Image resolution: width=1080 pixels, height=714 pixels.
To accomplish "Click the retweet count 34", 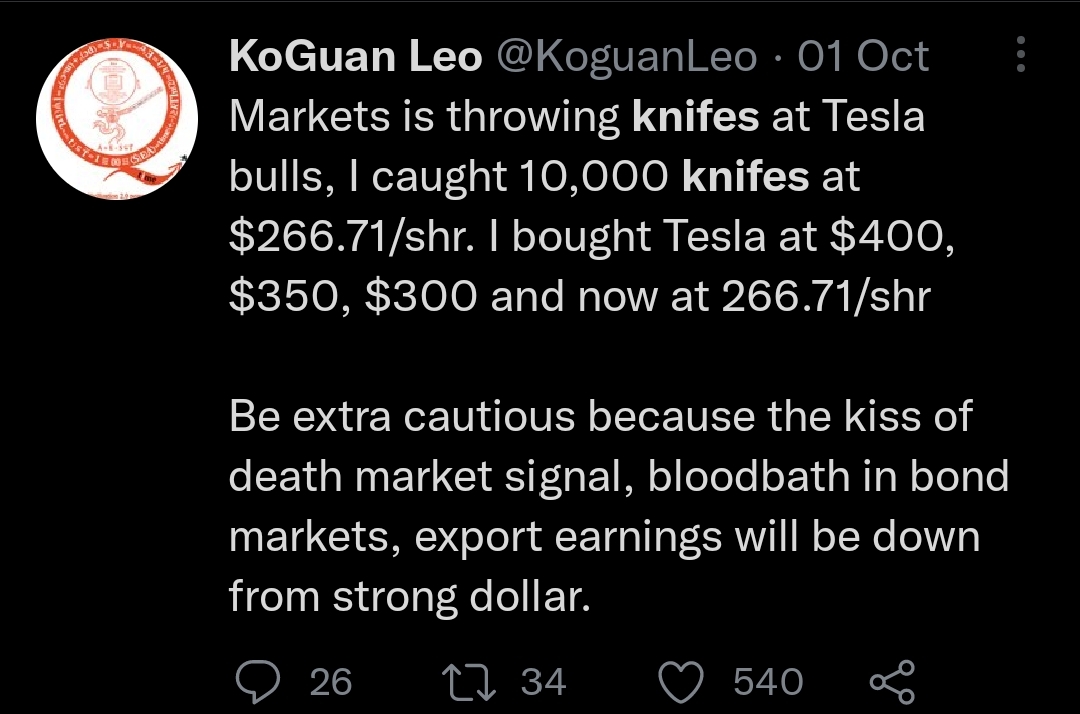I will pyautogui.click(x=544, y=682).
